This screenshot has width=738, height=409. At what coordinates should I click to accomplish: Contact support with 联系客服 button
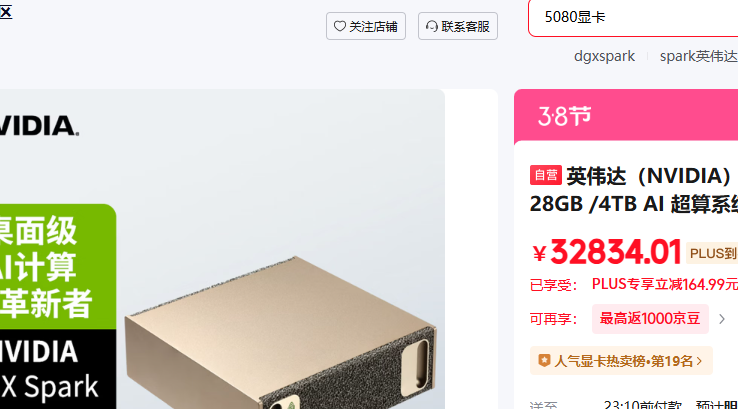[x=457, y=26]
